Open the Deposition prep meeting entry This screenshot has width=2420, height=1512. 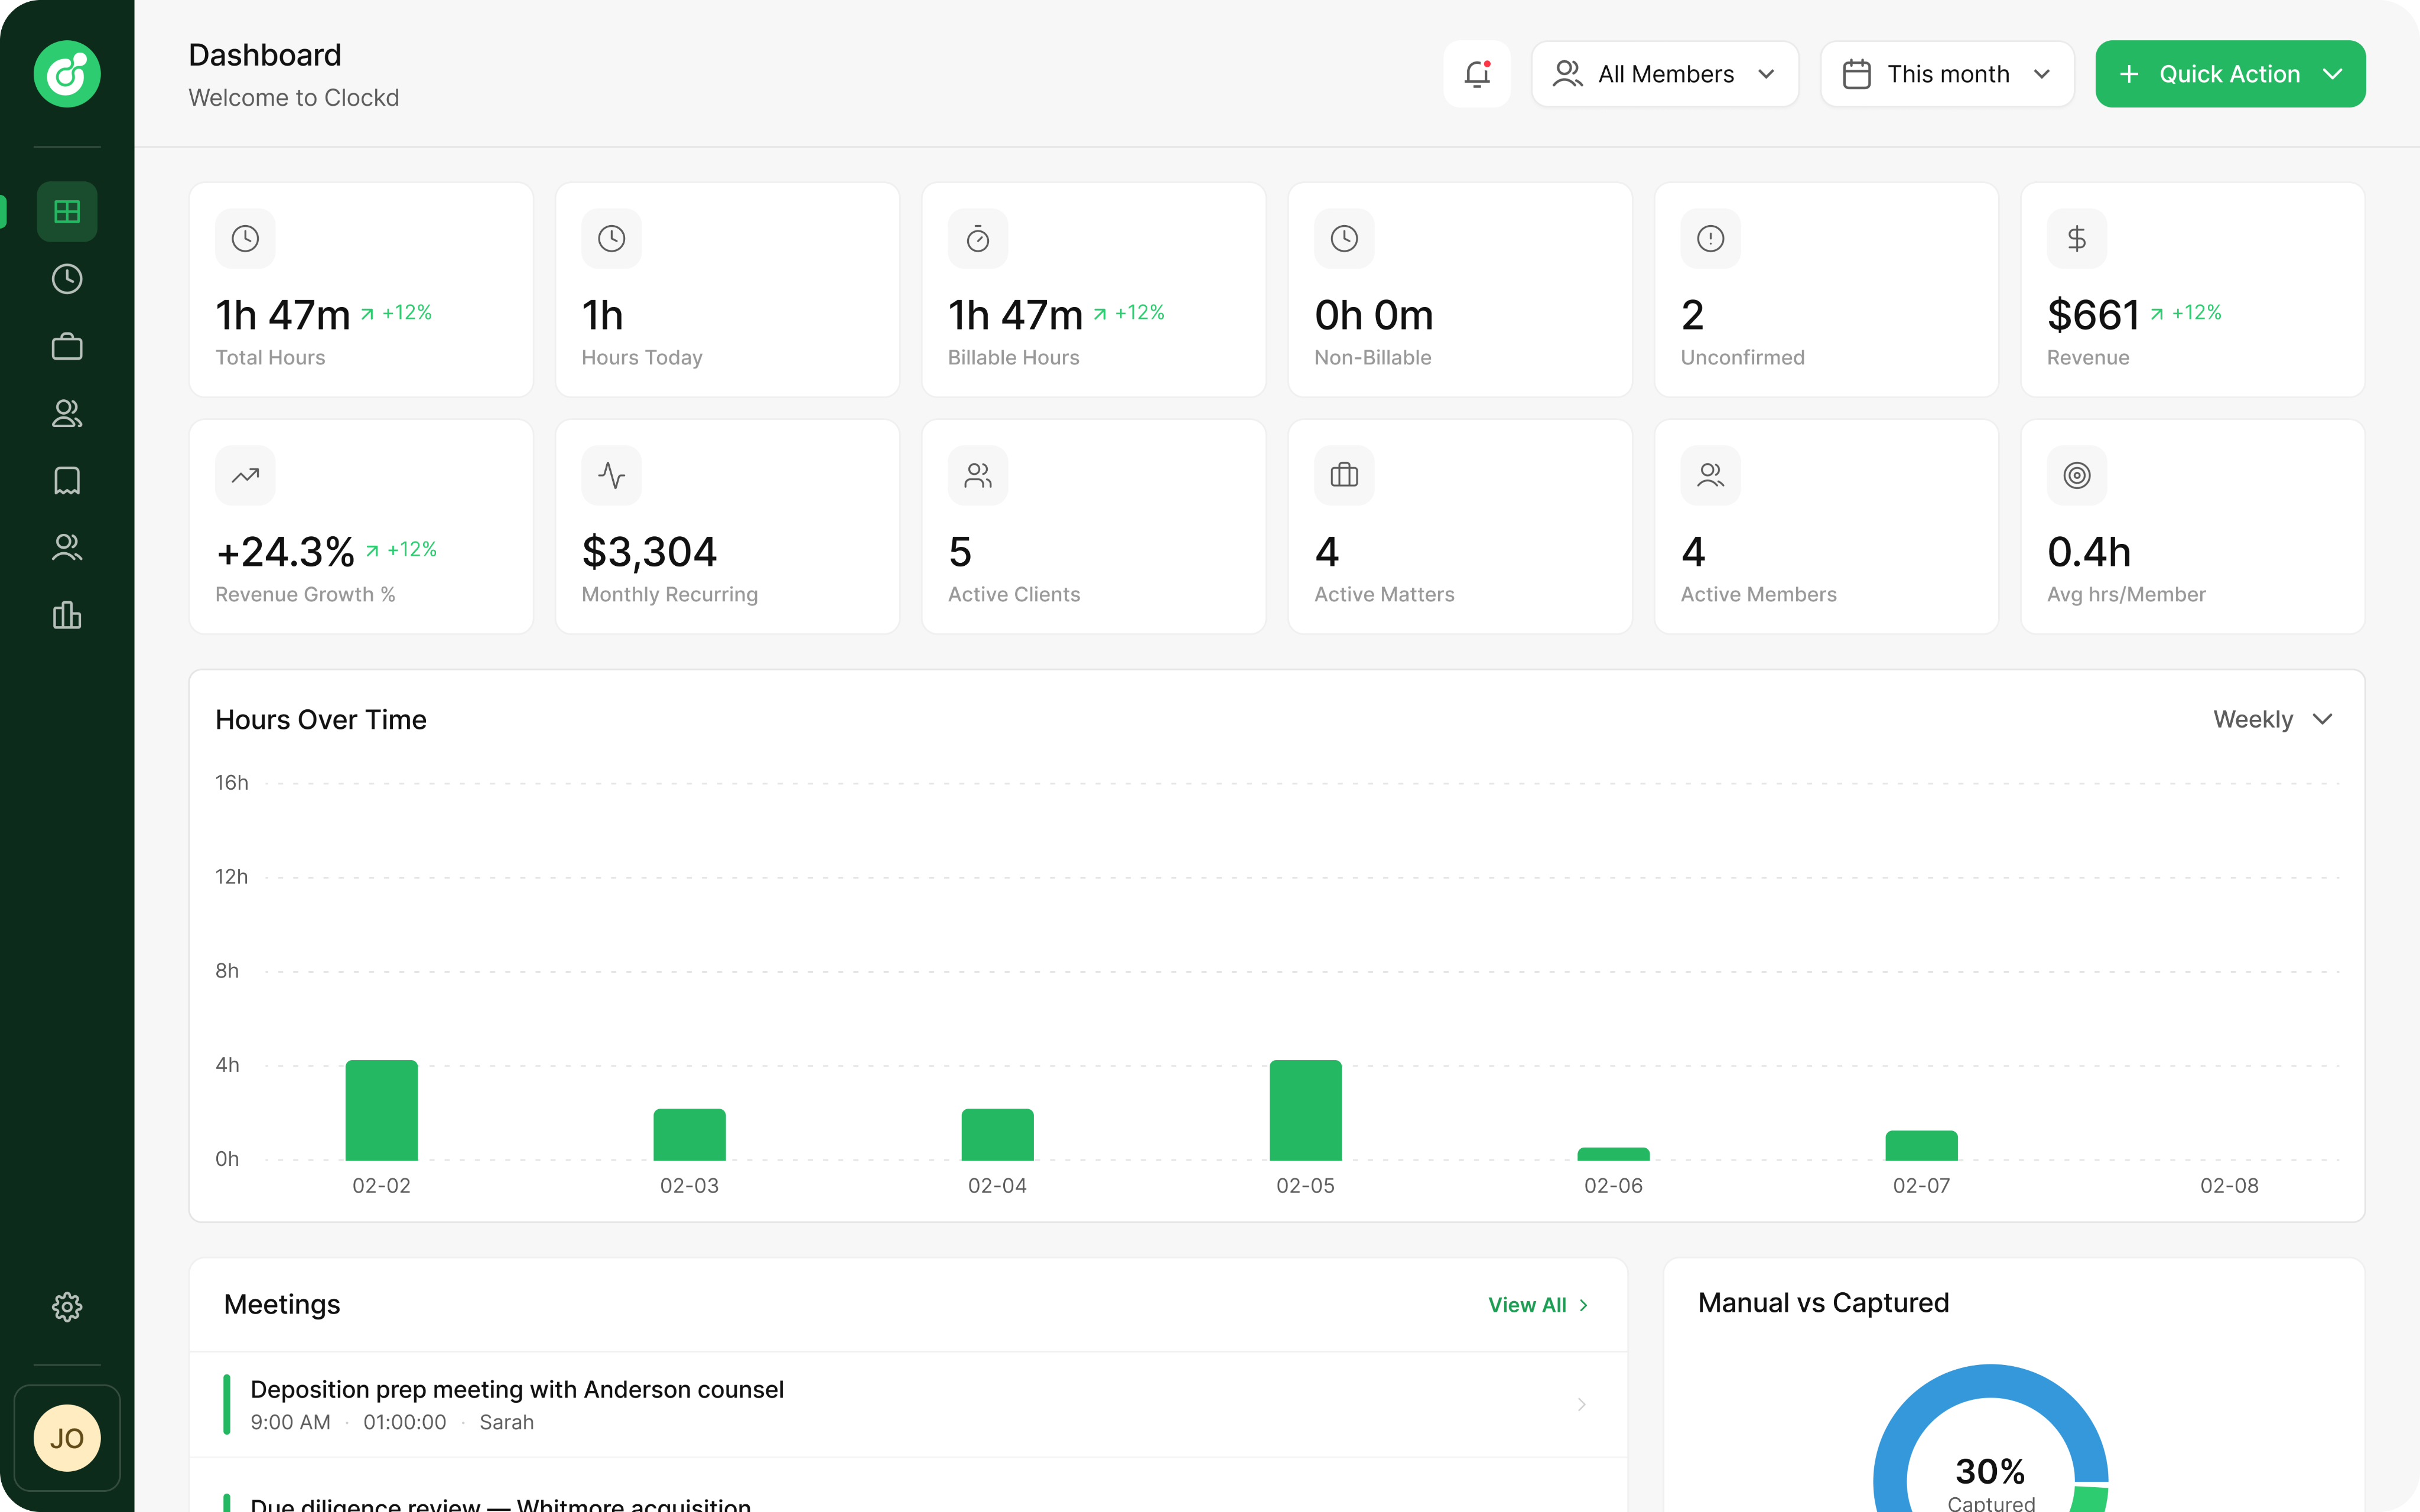click(908, 1404)
